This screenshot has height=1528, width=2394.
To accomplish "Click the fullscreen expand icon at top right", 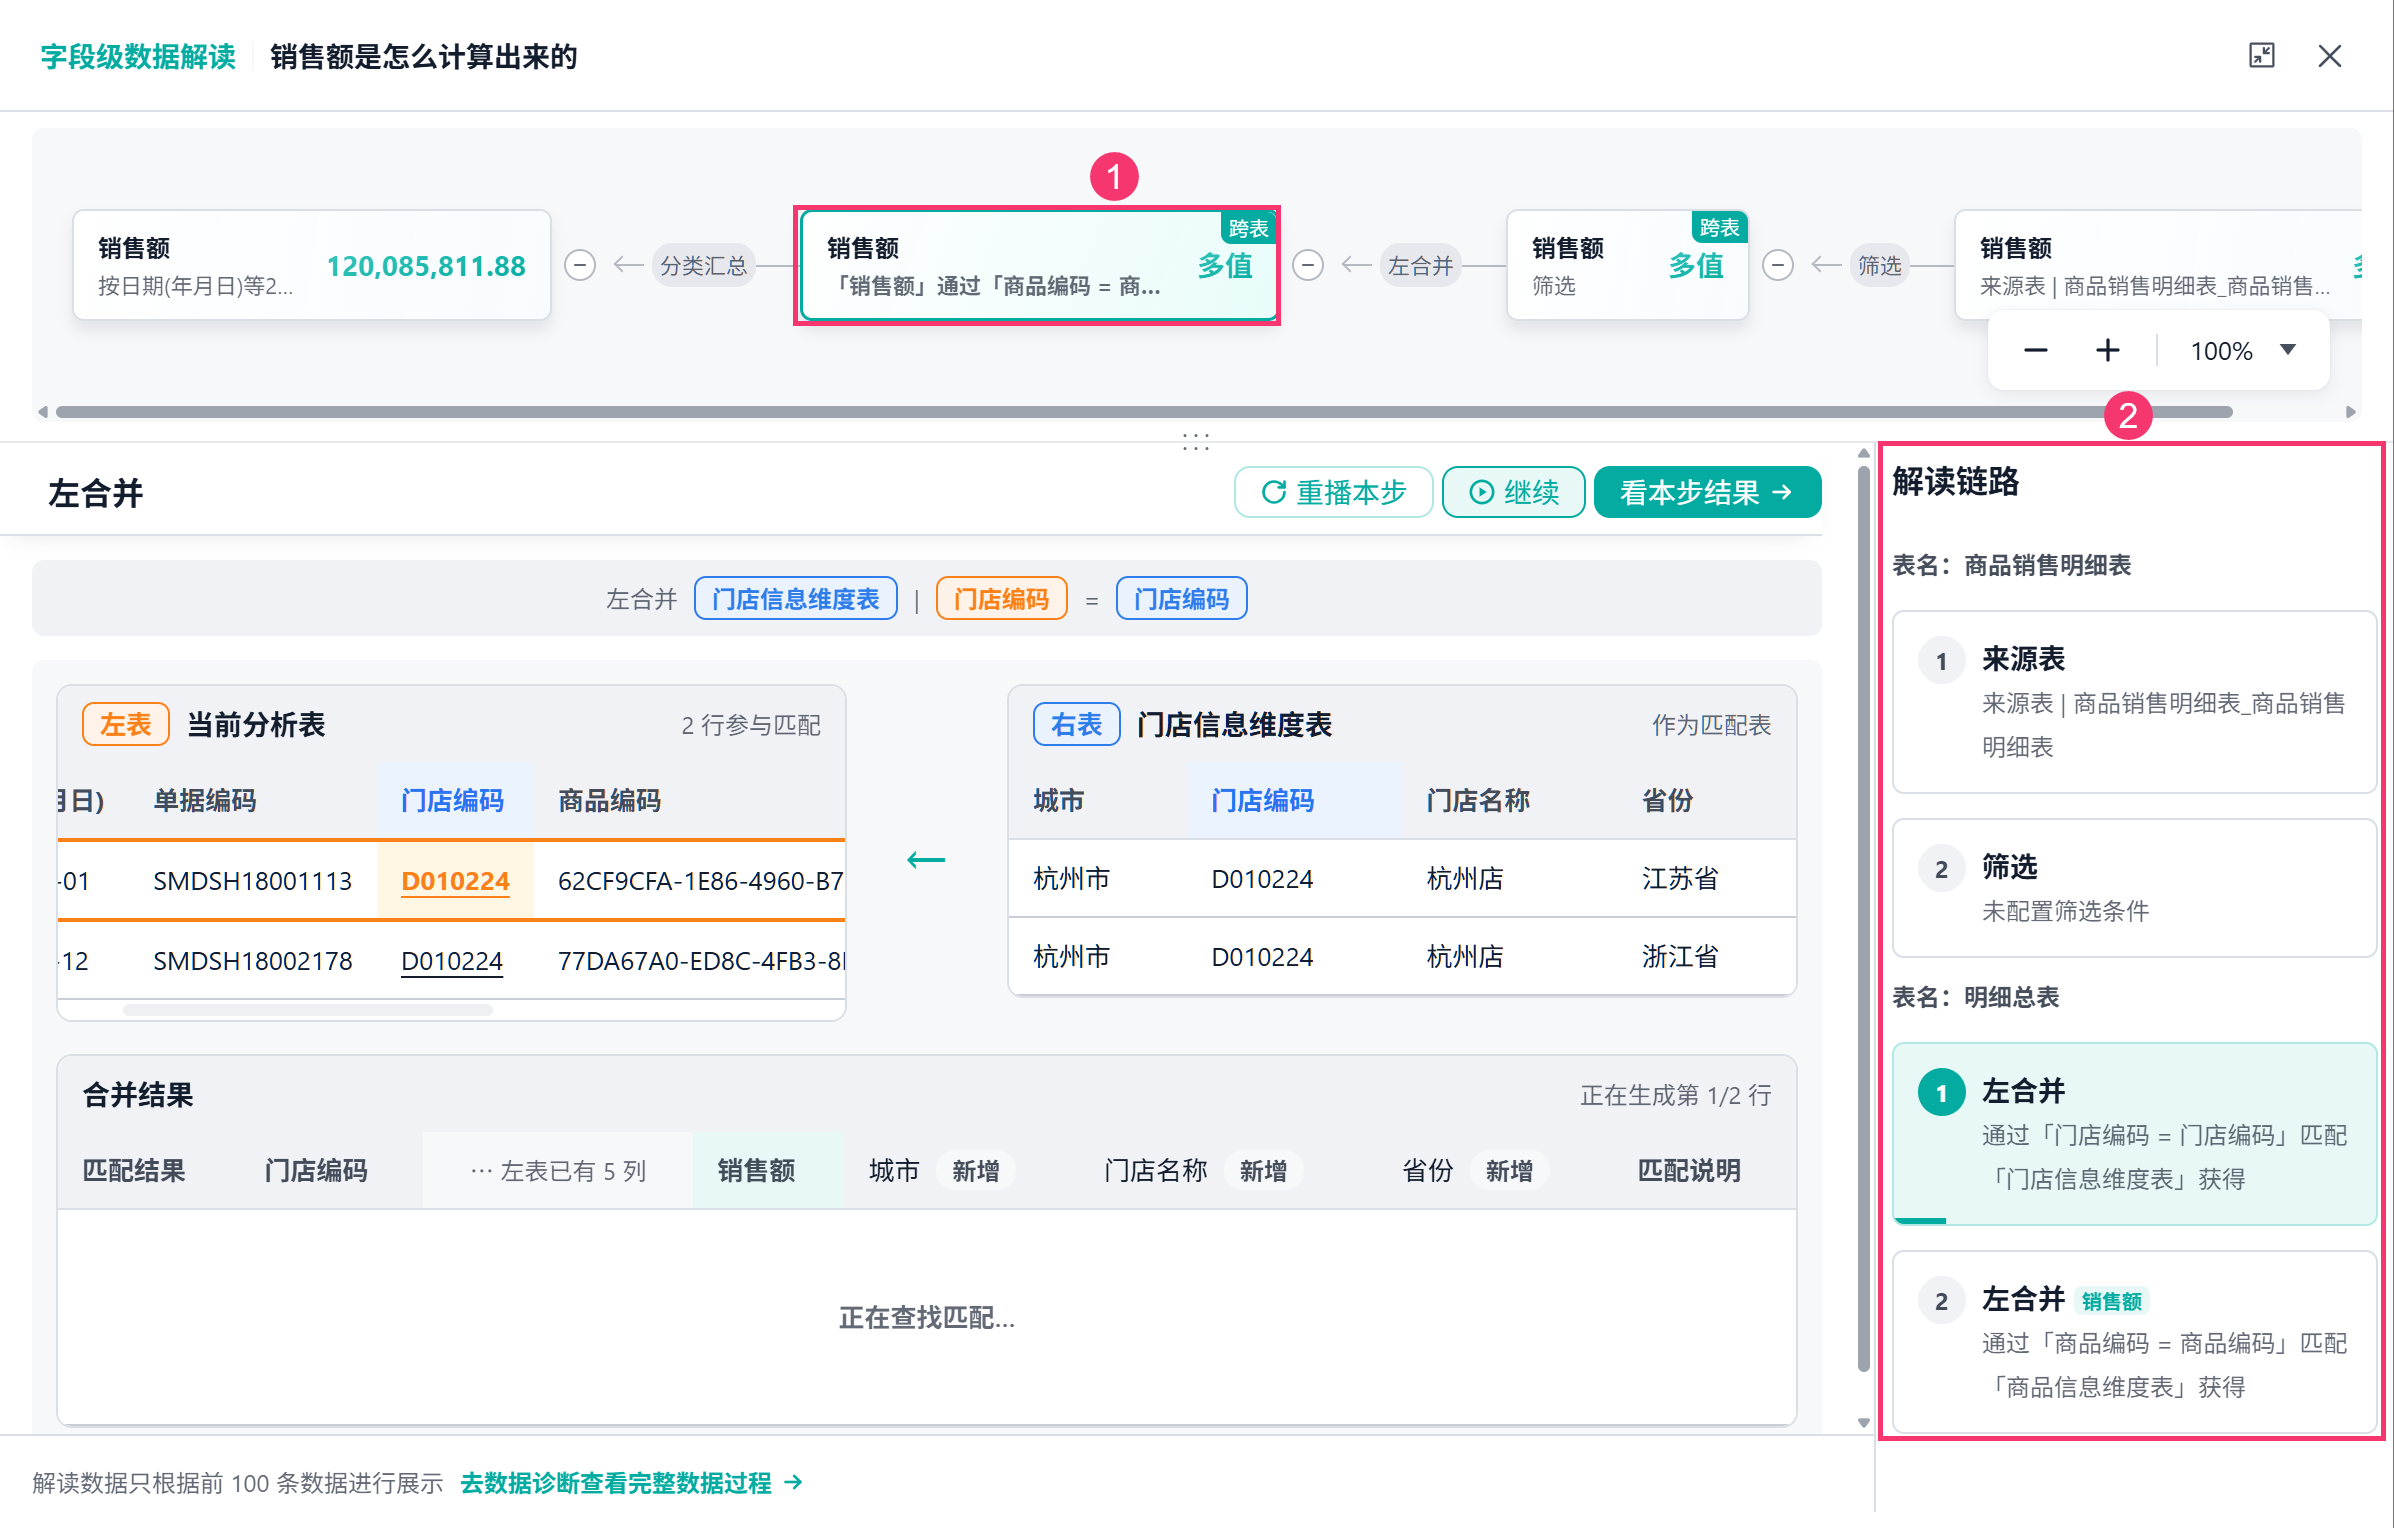I will (x=2261, y=55).
